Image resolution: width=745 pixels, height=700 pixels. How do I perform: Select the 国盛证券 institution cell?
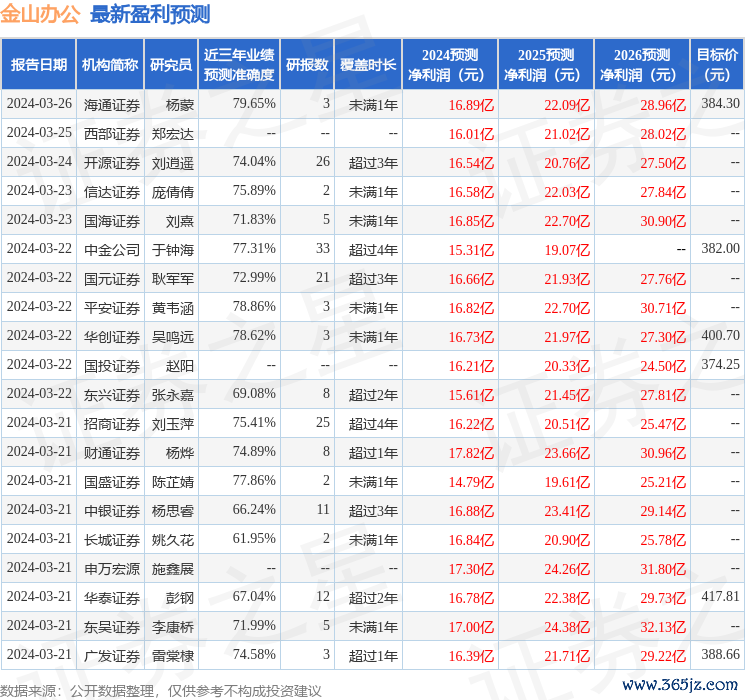[x=112, y=482]
